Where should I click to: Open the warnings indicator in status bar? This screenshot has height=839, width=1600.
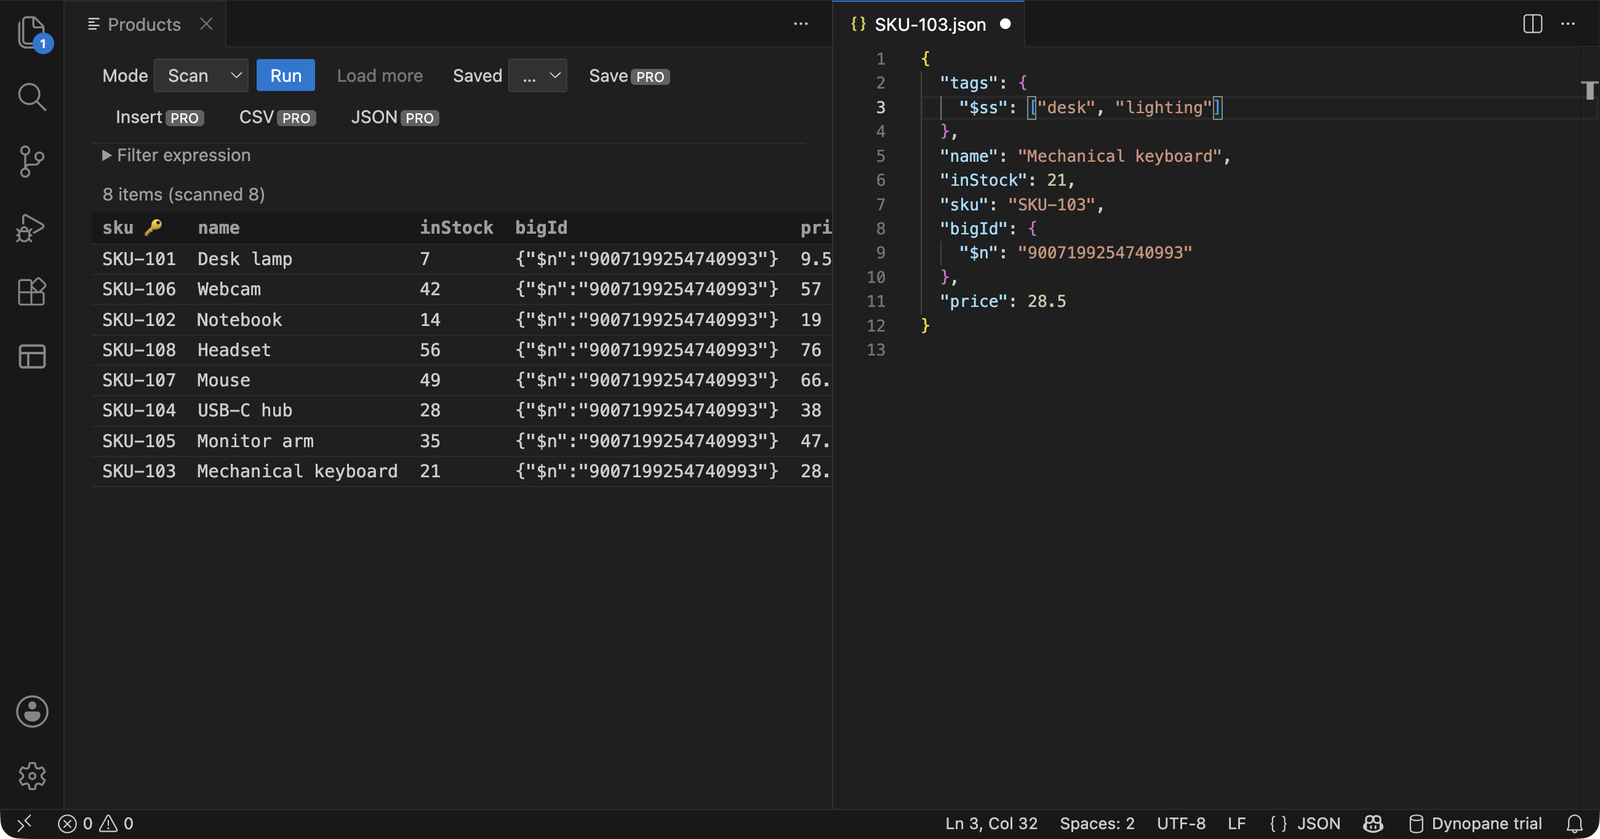click(x=117, y=824)
